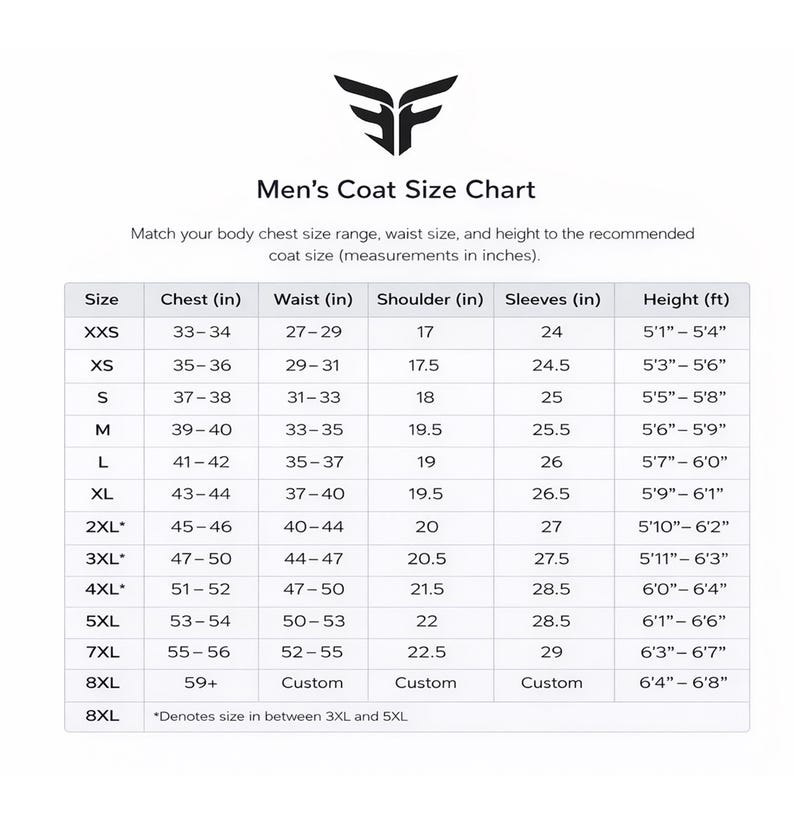Select the Chest (in) column header

201,299
